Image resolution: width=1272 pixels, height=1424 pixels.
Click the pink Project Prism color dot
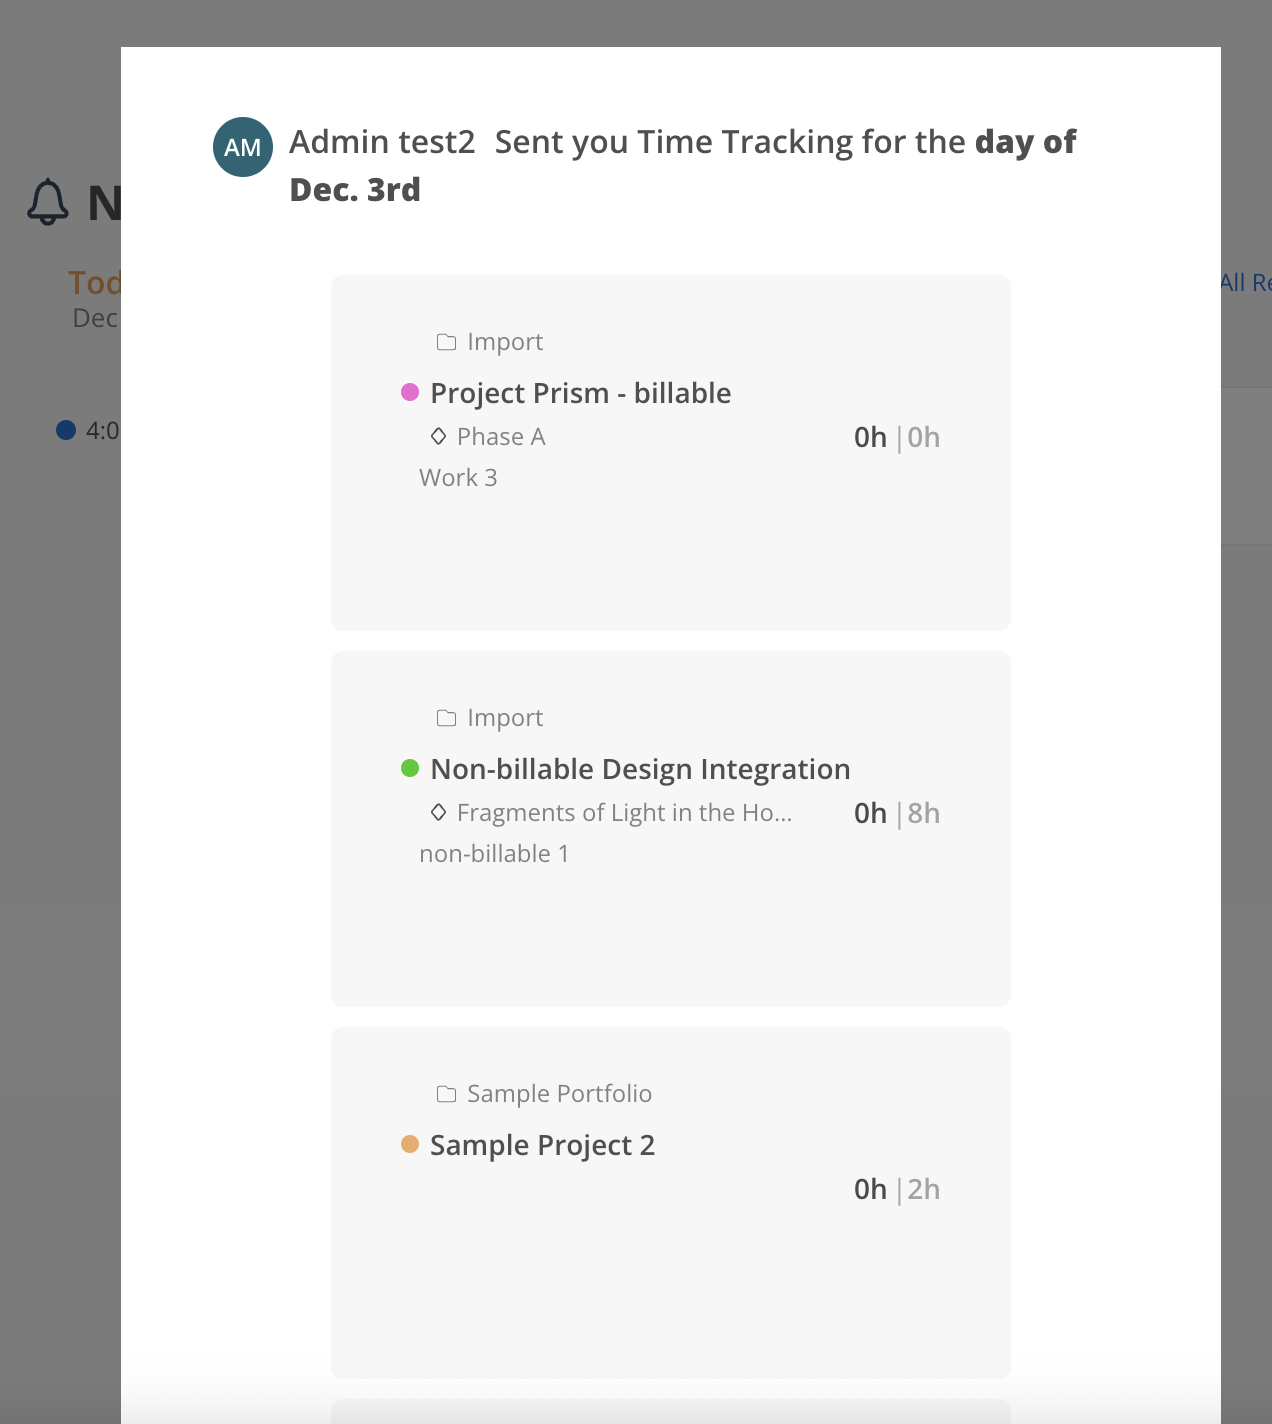click(410, 392)
